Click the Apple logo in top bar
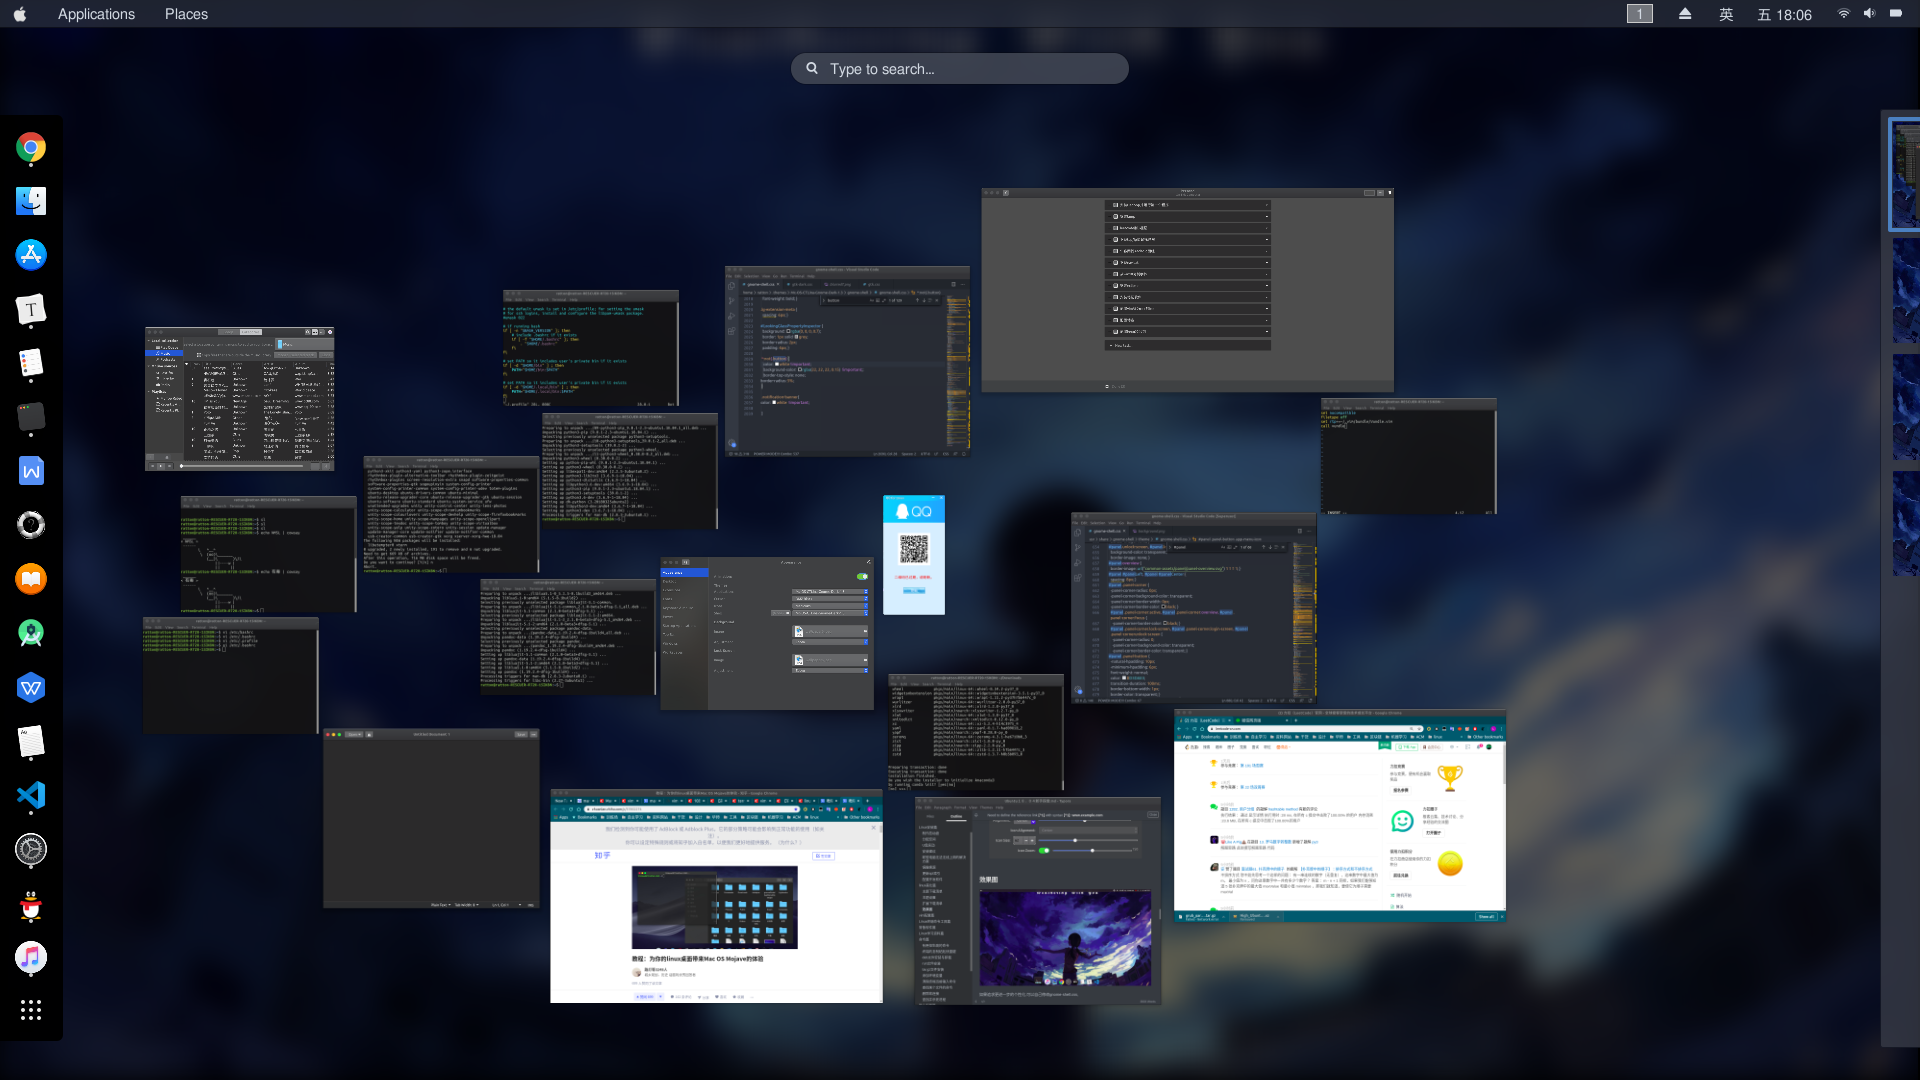The image size is (1920, 1080). point(20,14)
